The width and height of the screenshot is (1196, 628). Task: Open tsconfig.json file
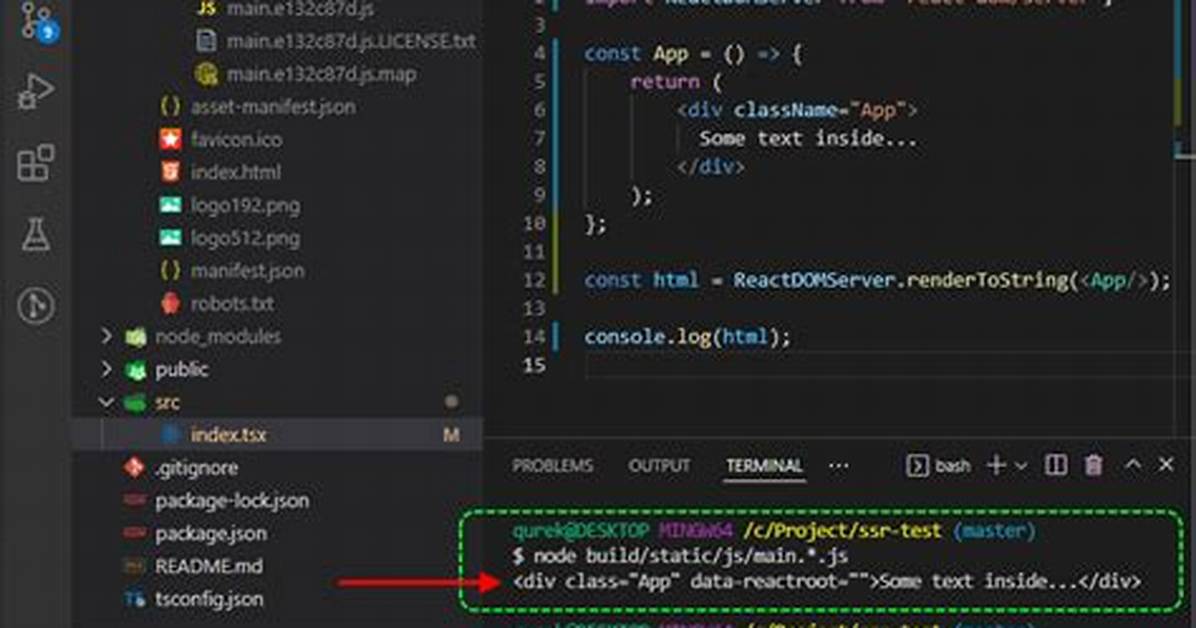pyautogui.click(x=209, y=599)
